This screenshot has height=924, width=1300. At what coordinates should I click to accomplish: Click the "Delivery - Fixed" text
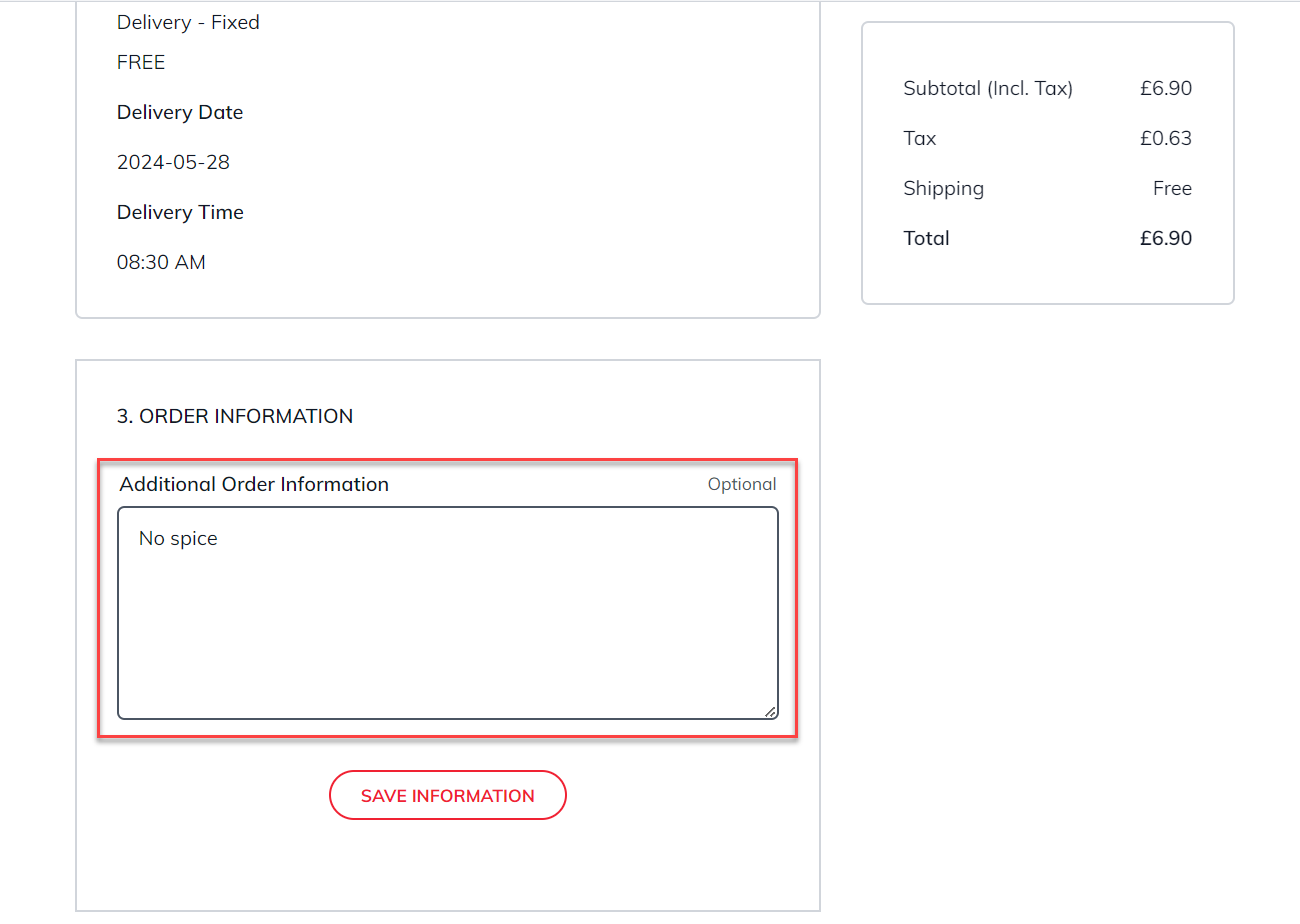point(188,23)
